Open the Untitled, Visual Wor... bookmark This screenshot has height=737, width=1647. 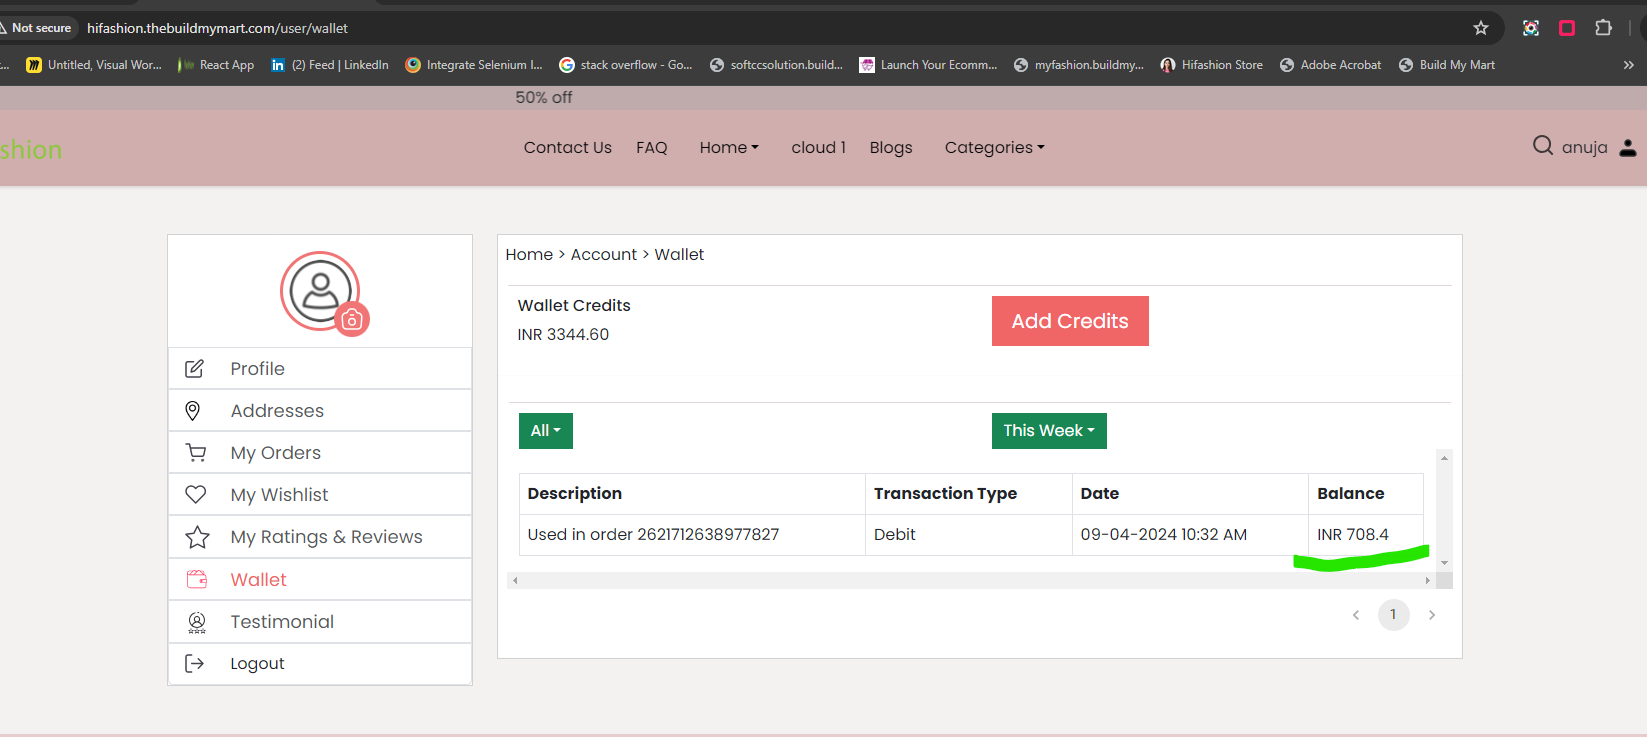pyautogui.click(x=94, y=65)
